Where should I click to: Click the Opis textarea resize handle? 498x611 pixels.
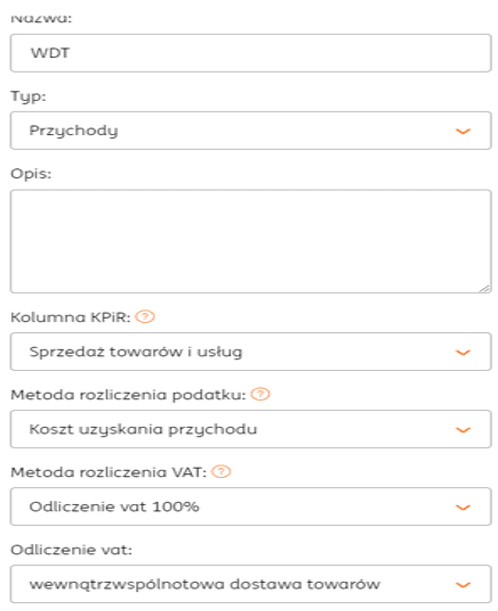[485, 288]
